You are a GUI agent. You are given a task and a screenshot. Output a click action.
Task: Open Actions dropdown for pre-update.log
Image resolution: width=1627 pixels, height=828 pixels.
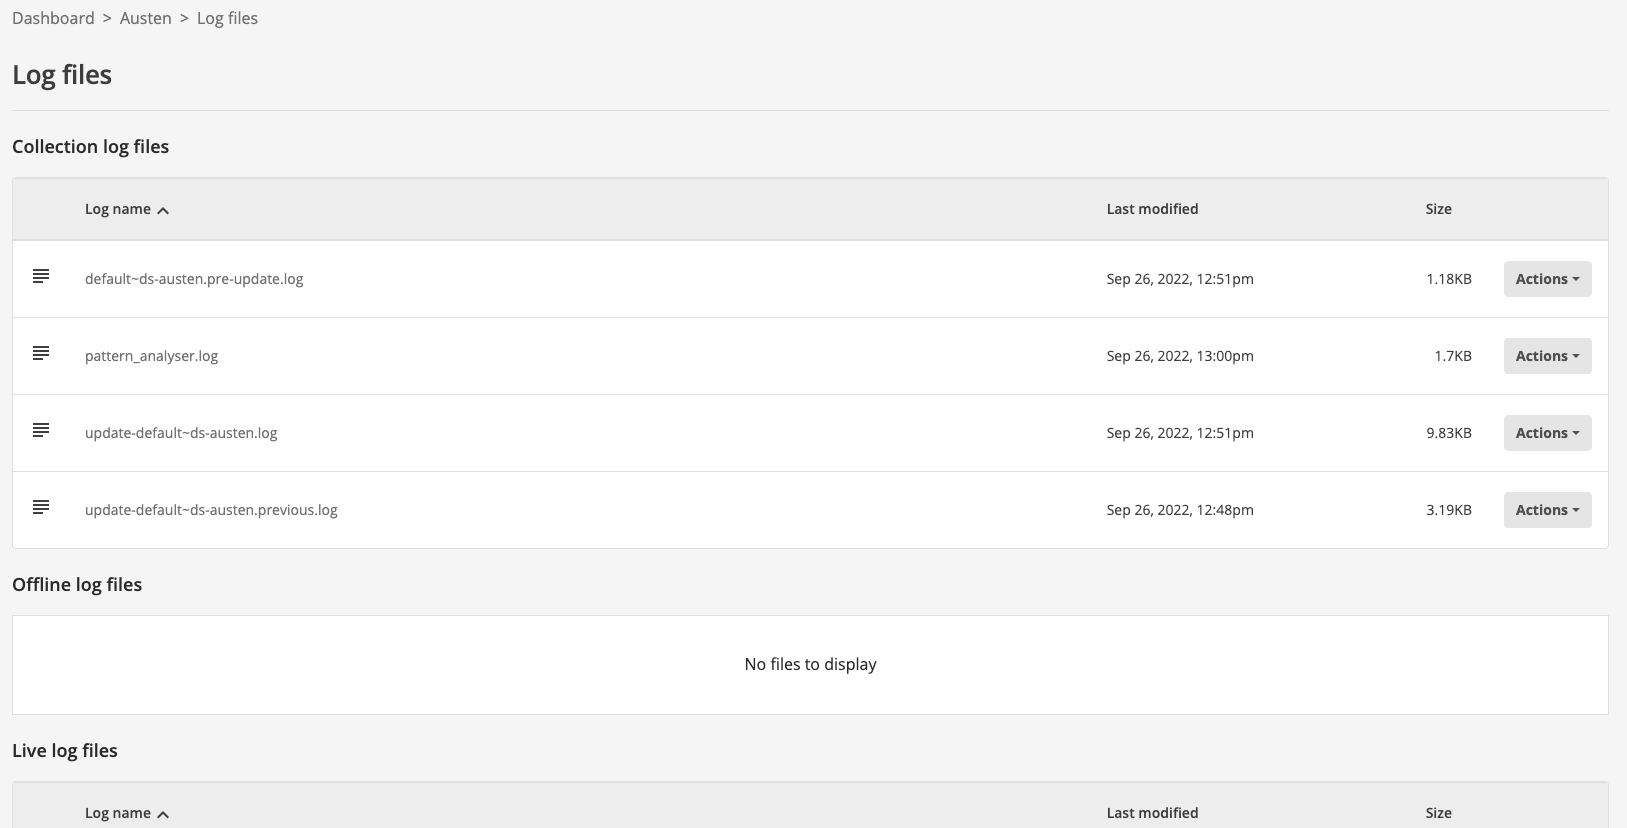coord(1546,279)
